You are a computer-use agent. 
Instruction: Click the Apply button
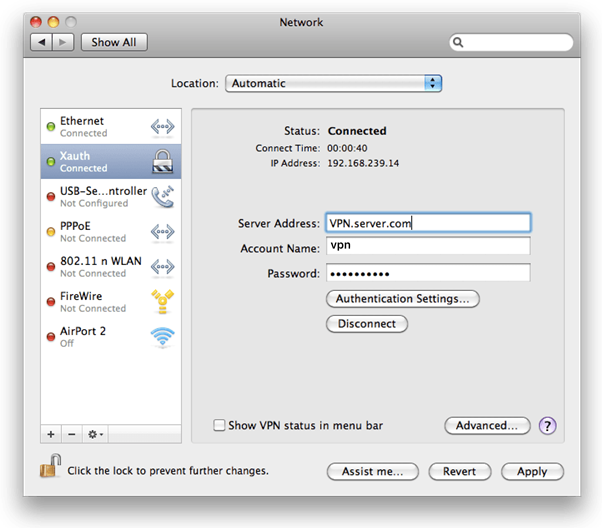tap(532, 471)
